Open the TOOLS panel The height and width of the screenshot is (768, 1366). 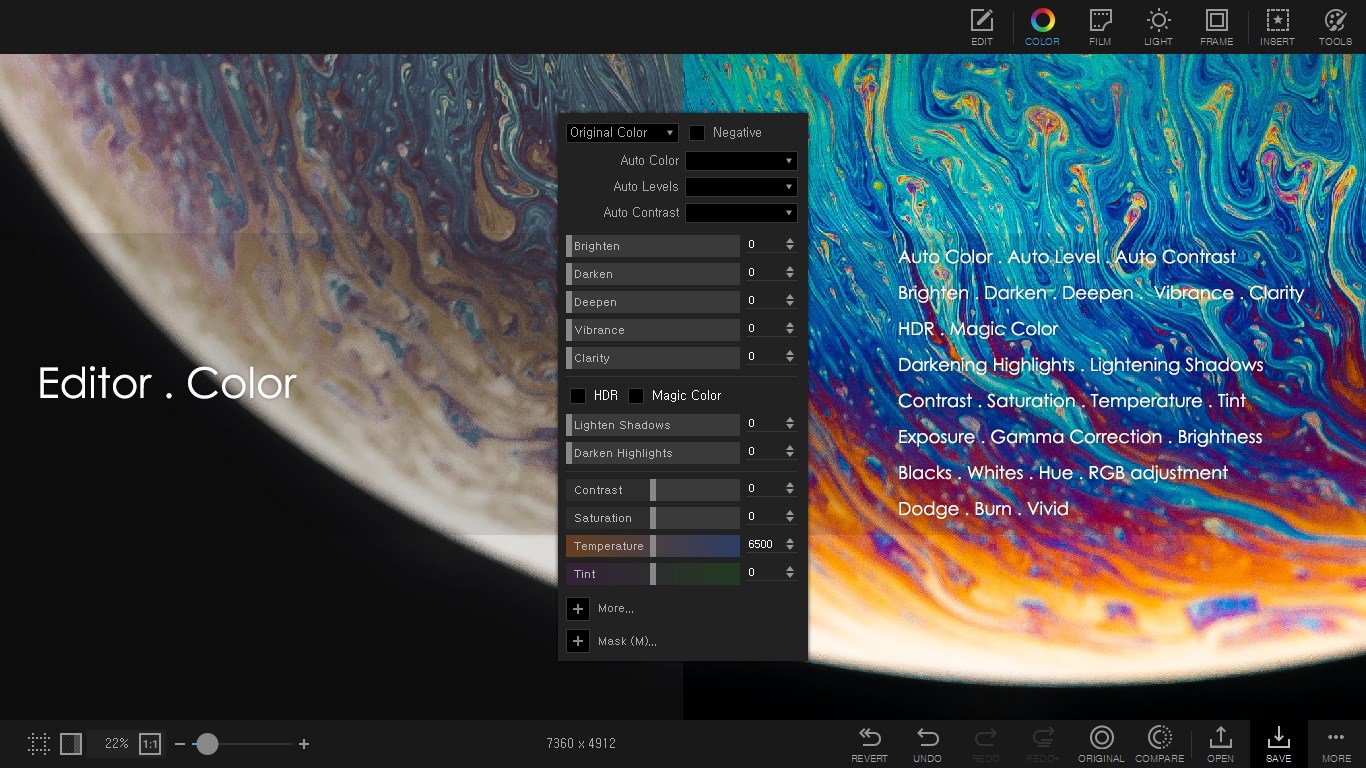(x=1335, y=27)
